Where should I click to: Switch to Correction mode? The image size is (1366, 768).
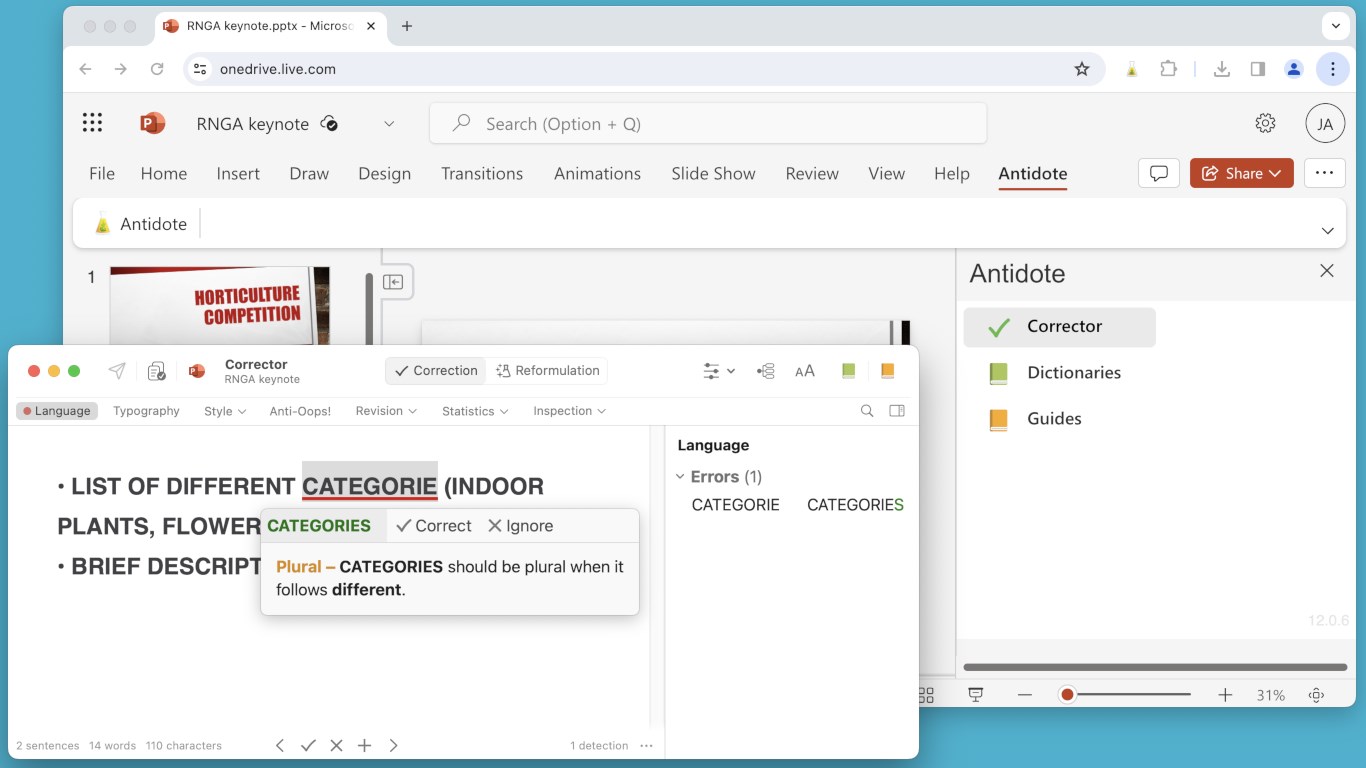point(436,371)
